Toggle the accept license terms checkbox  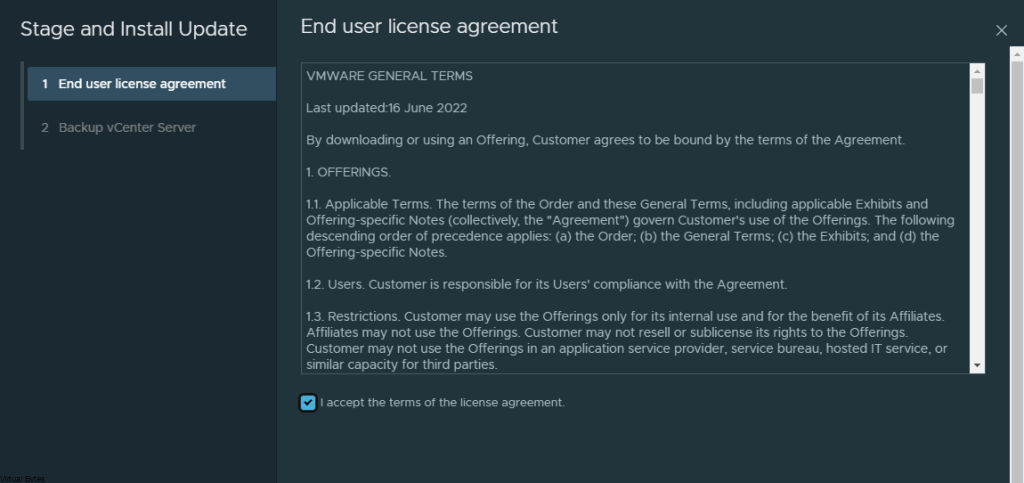(308, 403)
